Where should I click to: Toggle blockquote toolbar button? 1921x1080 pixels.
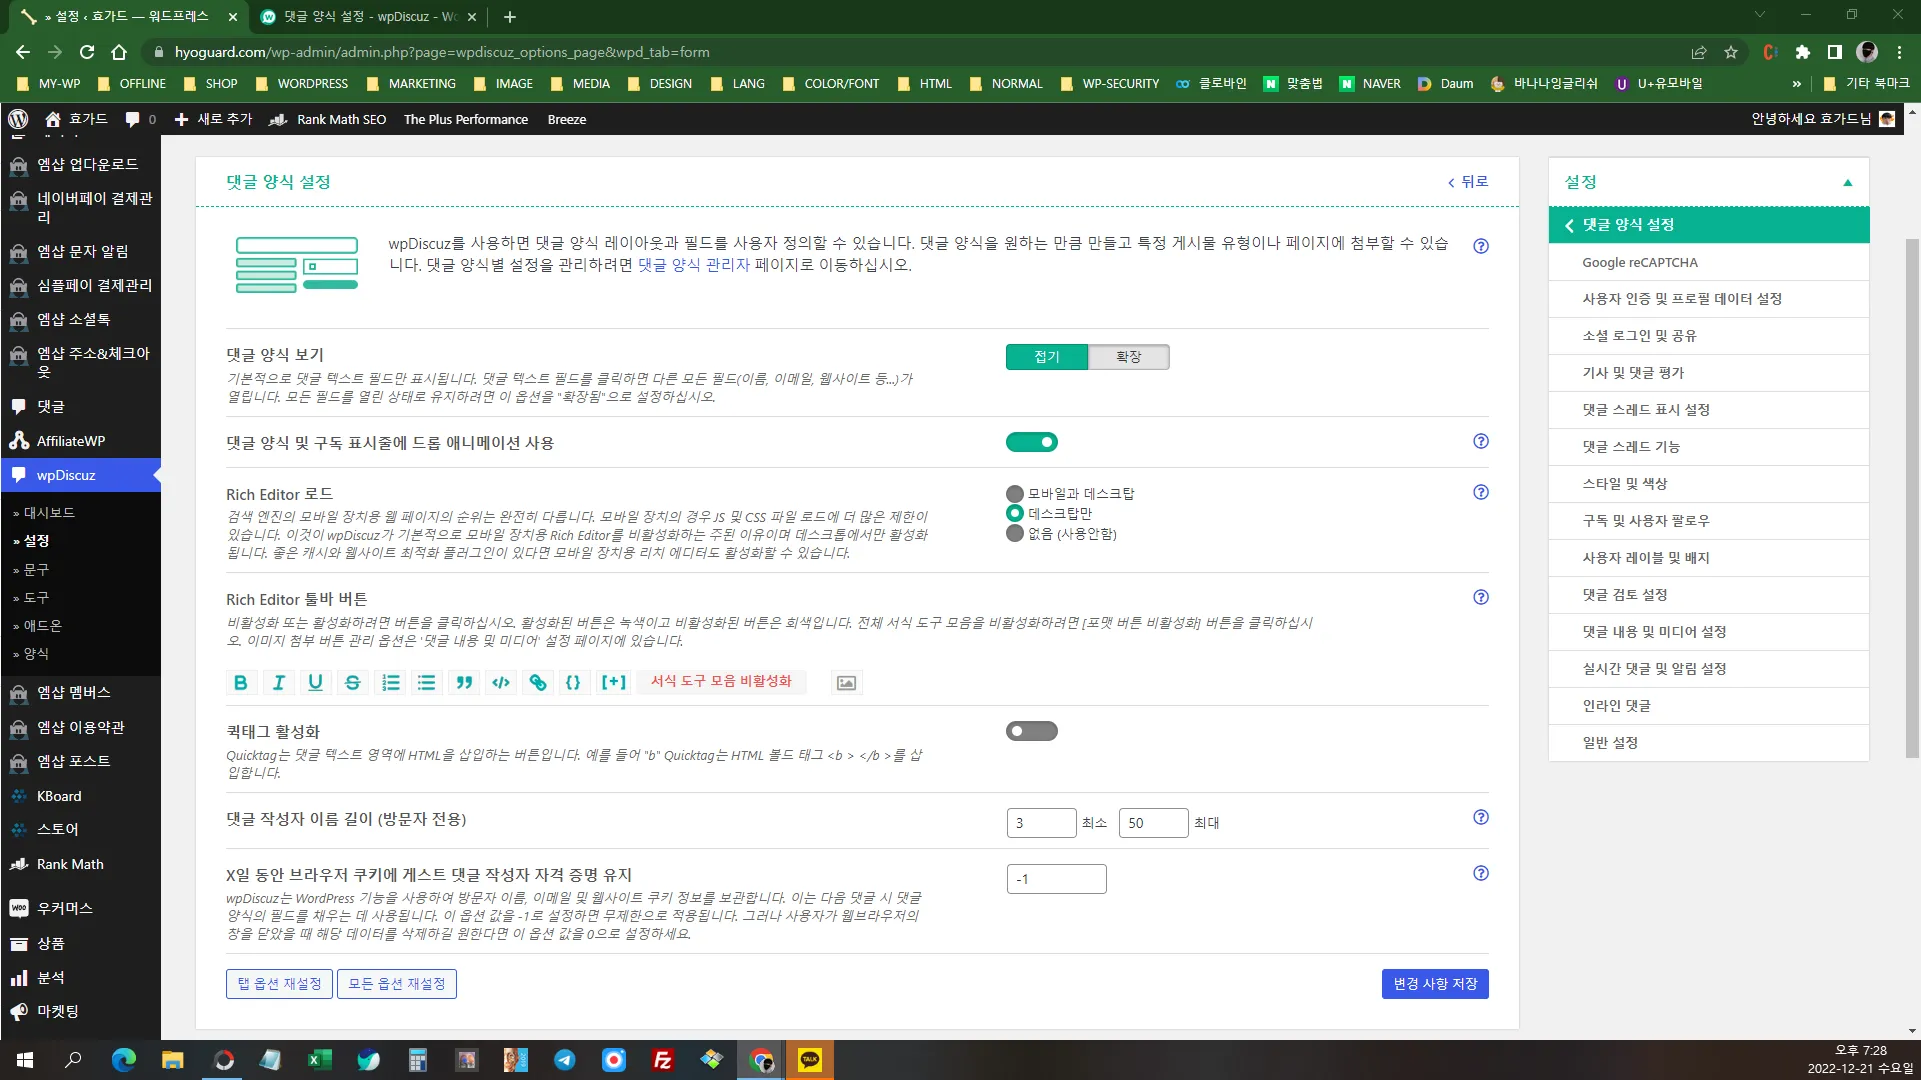(x=464, y=682)
